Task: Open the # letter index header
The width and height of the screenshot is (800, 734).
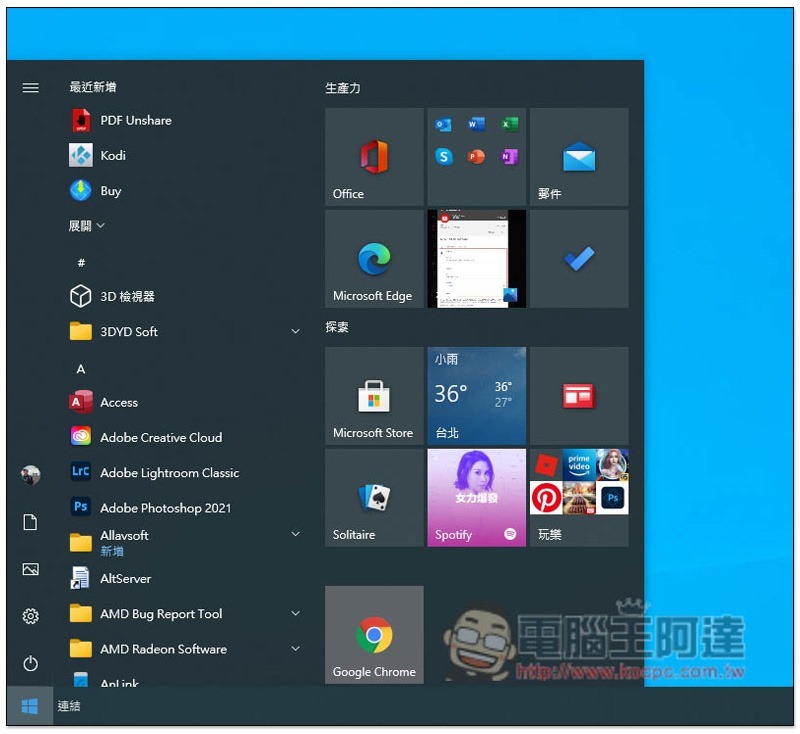Action: pyautogui.click(x=81, y=263)
